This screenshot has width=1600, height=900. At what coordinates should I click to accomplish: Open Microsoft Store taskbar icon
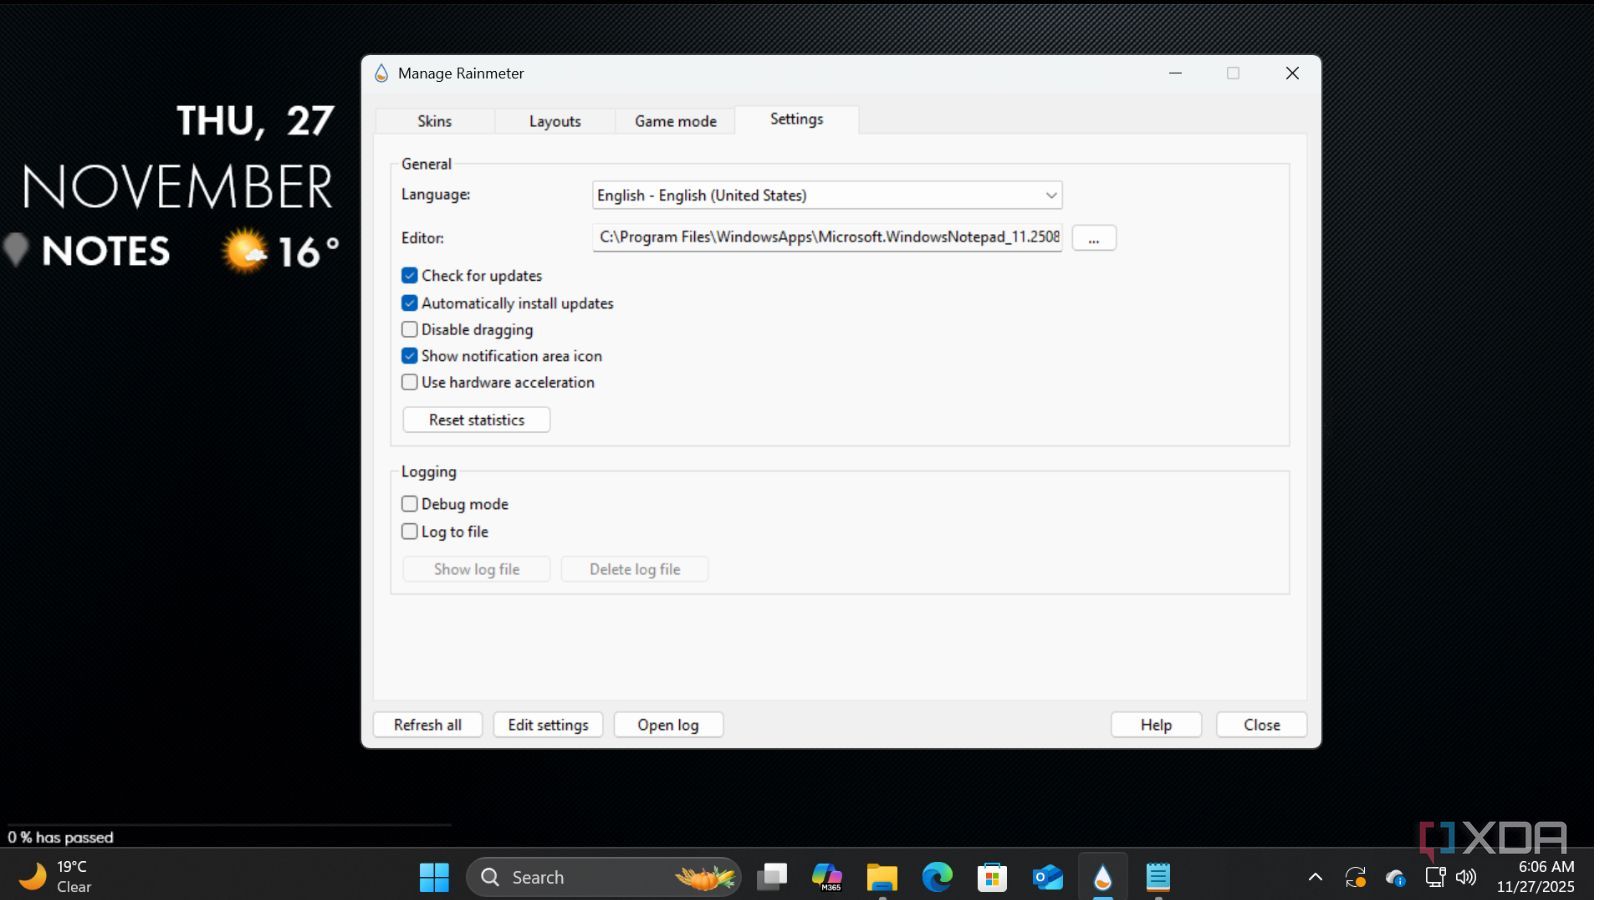coord(992,877)
